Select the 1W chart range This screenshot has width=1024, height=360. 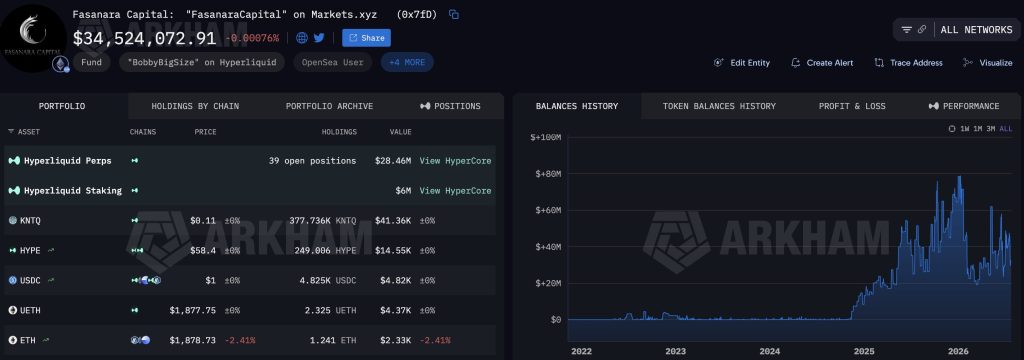(x=965, y=129)
